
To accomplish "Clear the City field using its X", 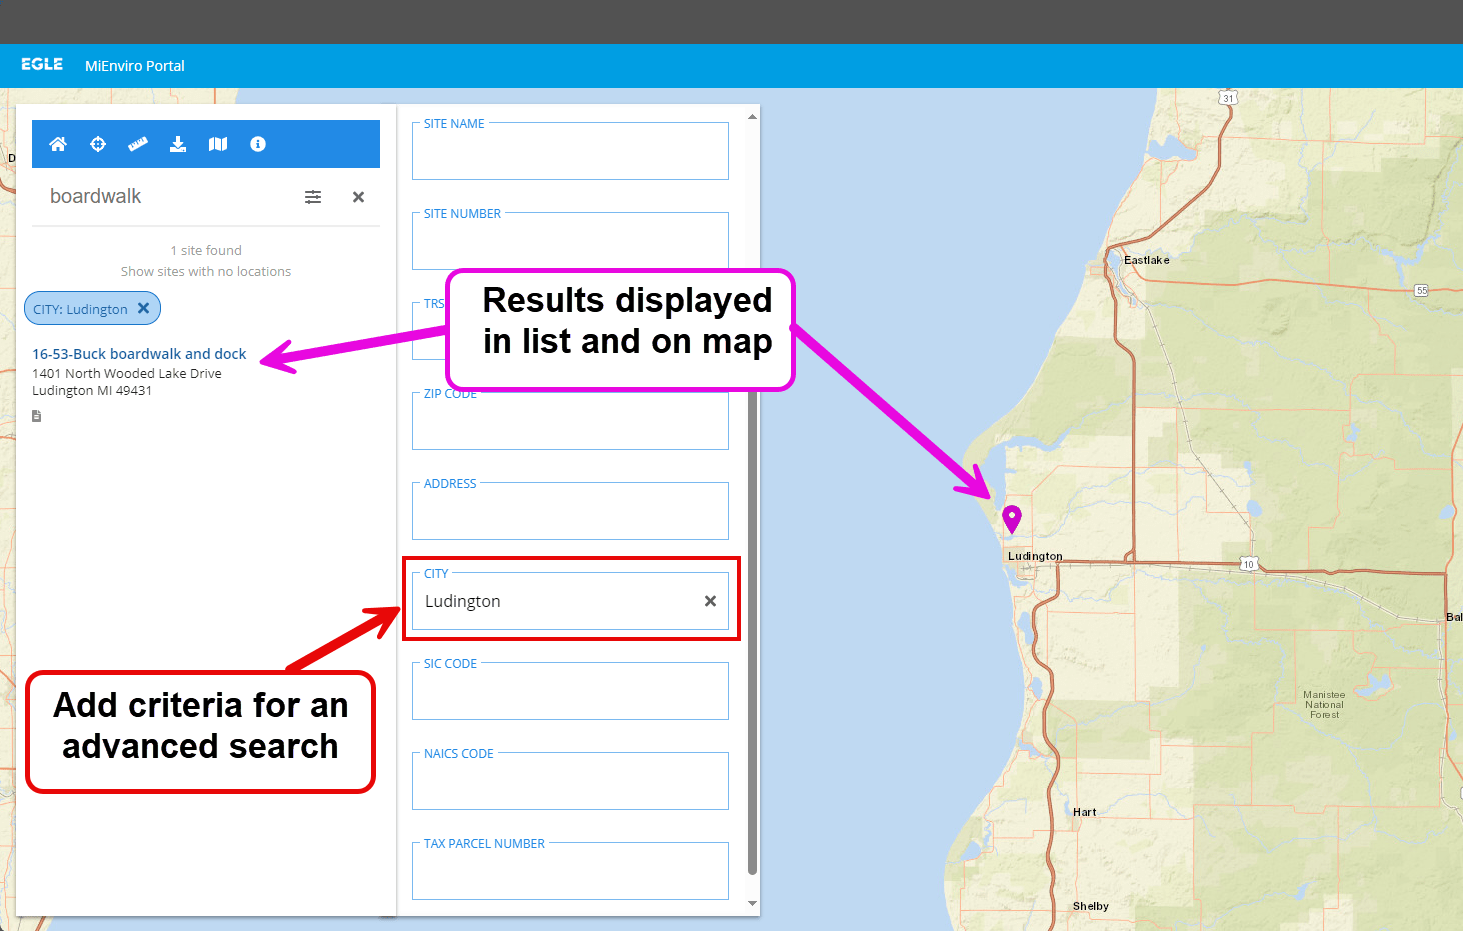I will pyautogui.click(x=710, y=601).
